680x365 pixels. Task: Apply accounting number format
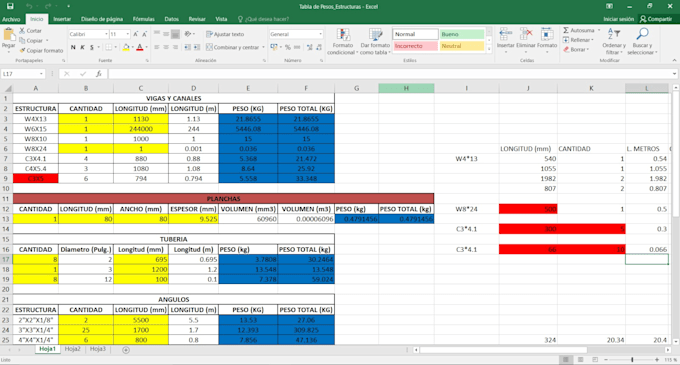coord(274,47)
